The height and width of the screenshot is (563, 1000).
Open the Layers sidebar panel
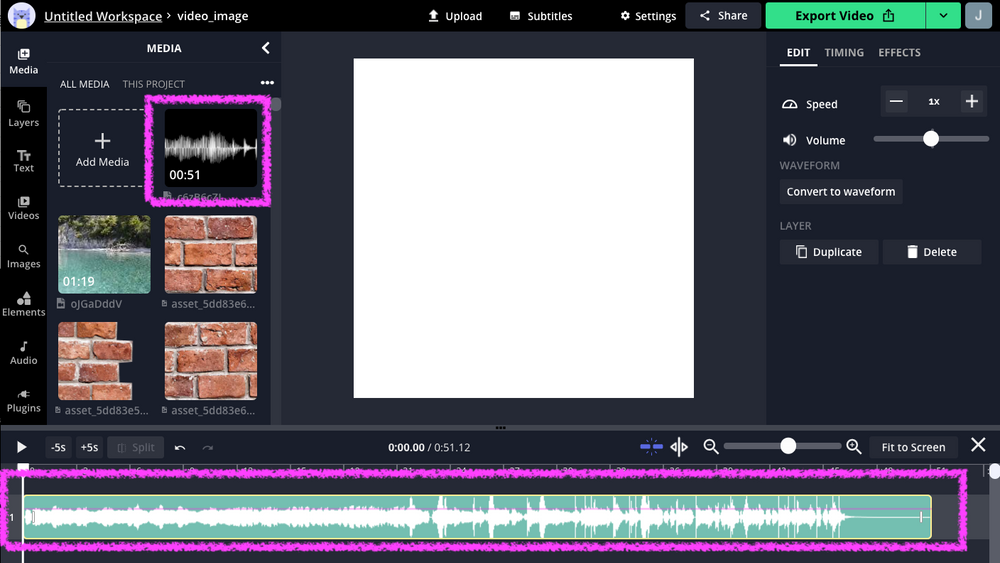(x=24, y=113)
